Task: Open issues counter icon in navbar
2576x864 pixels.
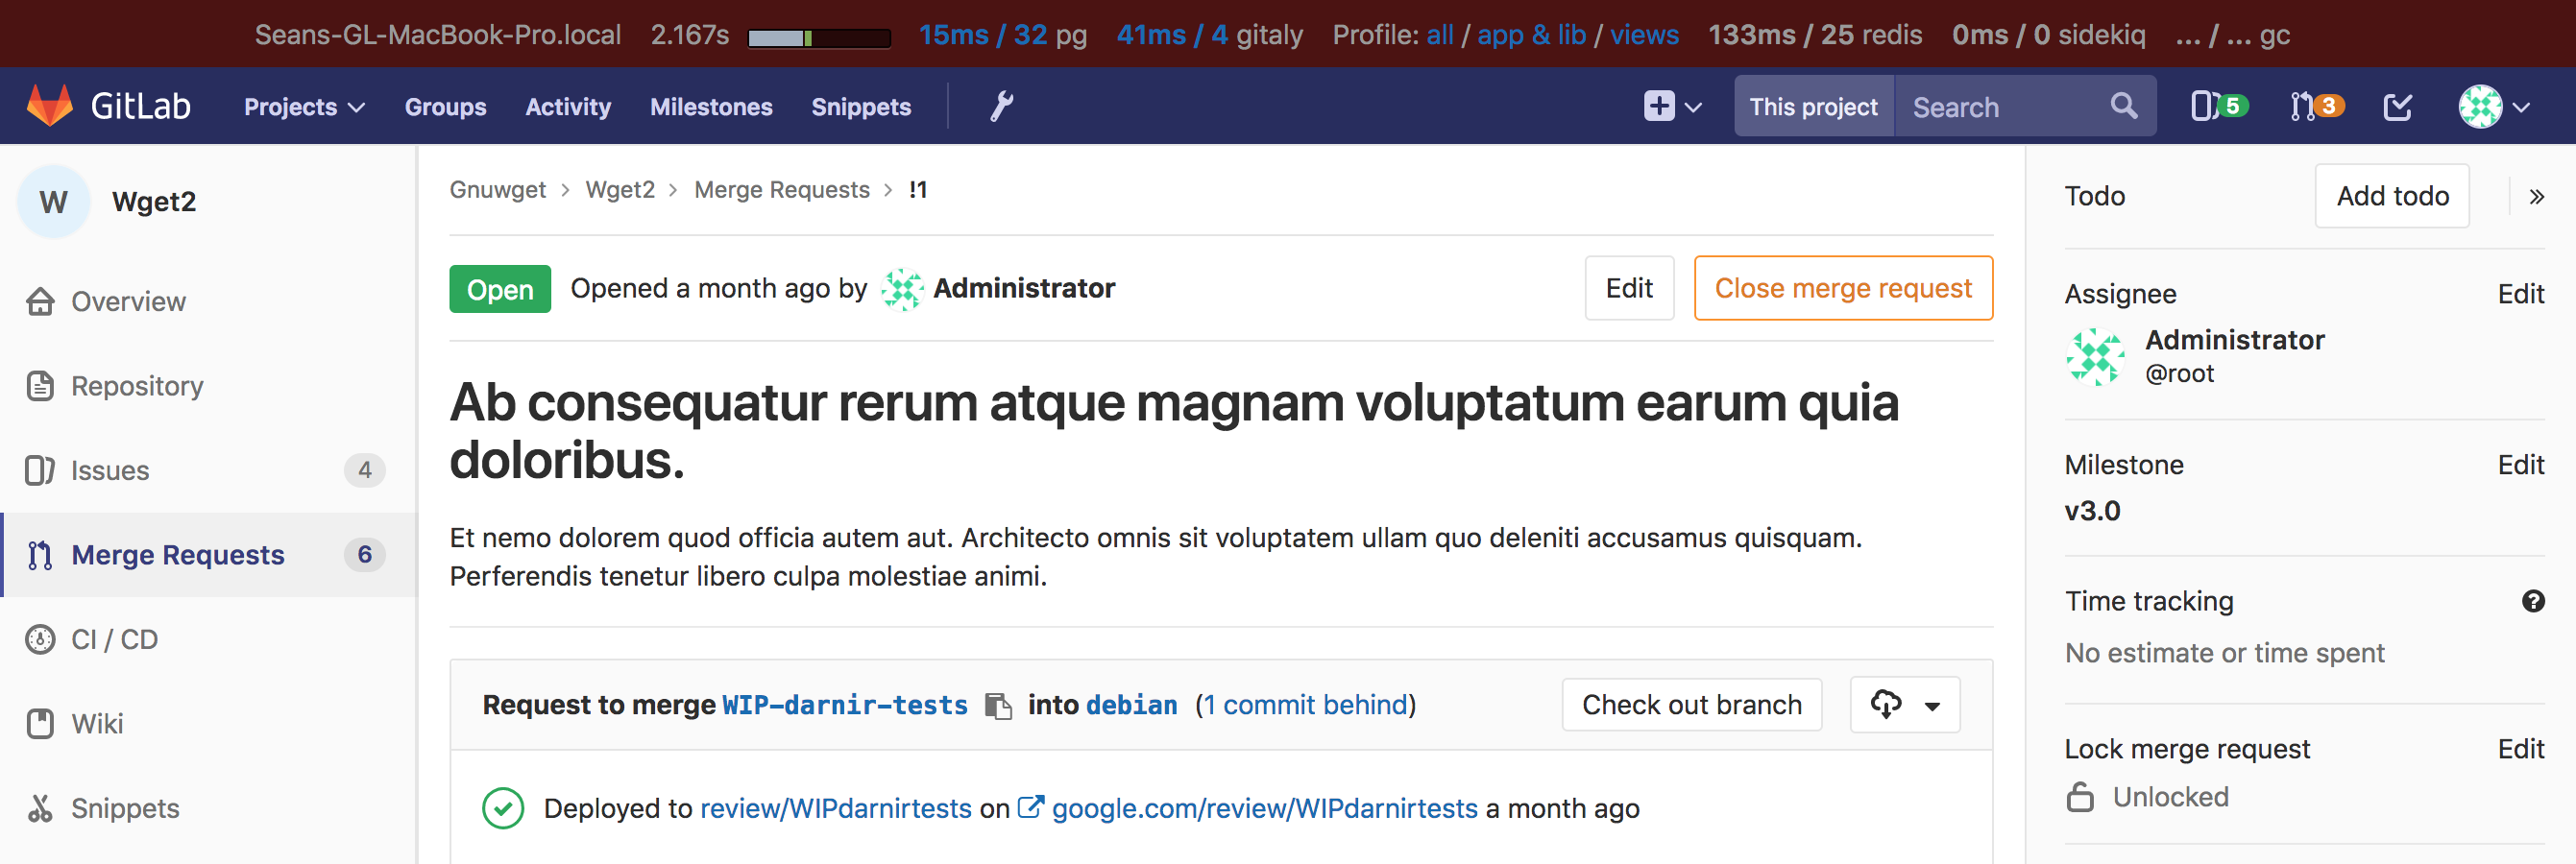Action: coord(2218,106)
